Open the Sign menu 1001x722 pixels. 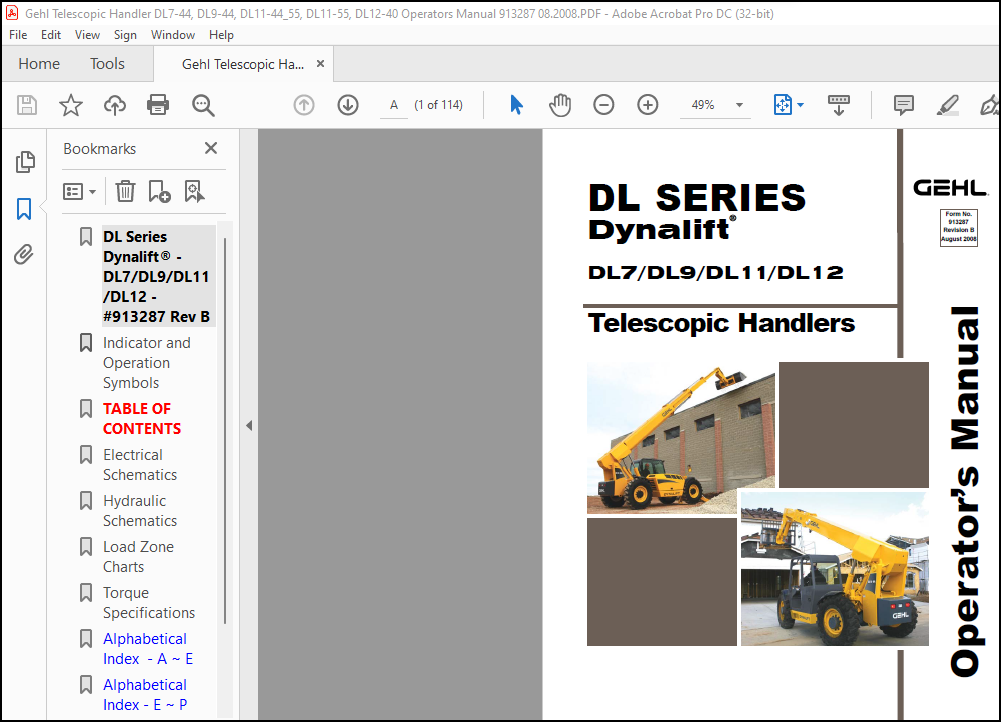(125, 35)
